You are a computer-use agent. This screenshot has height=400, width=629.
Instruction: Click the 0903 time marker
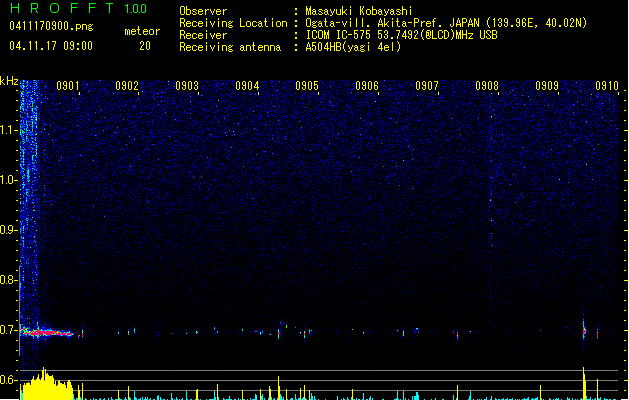[187, 86]
